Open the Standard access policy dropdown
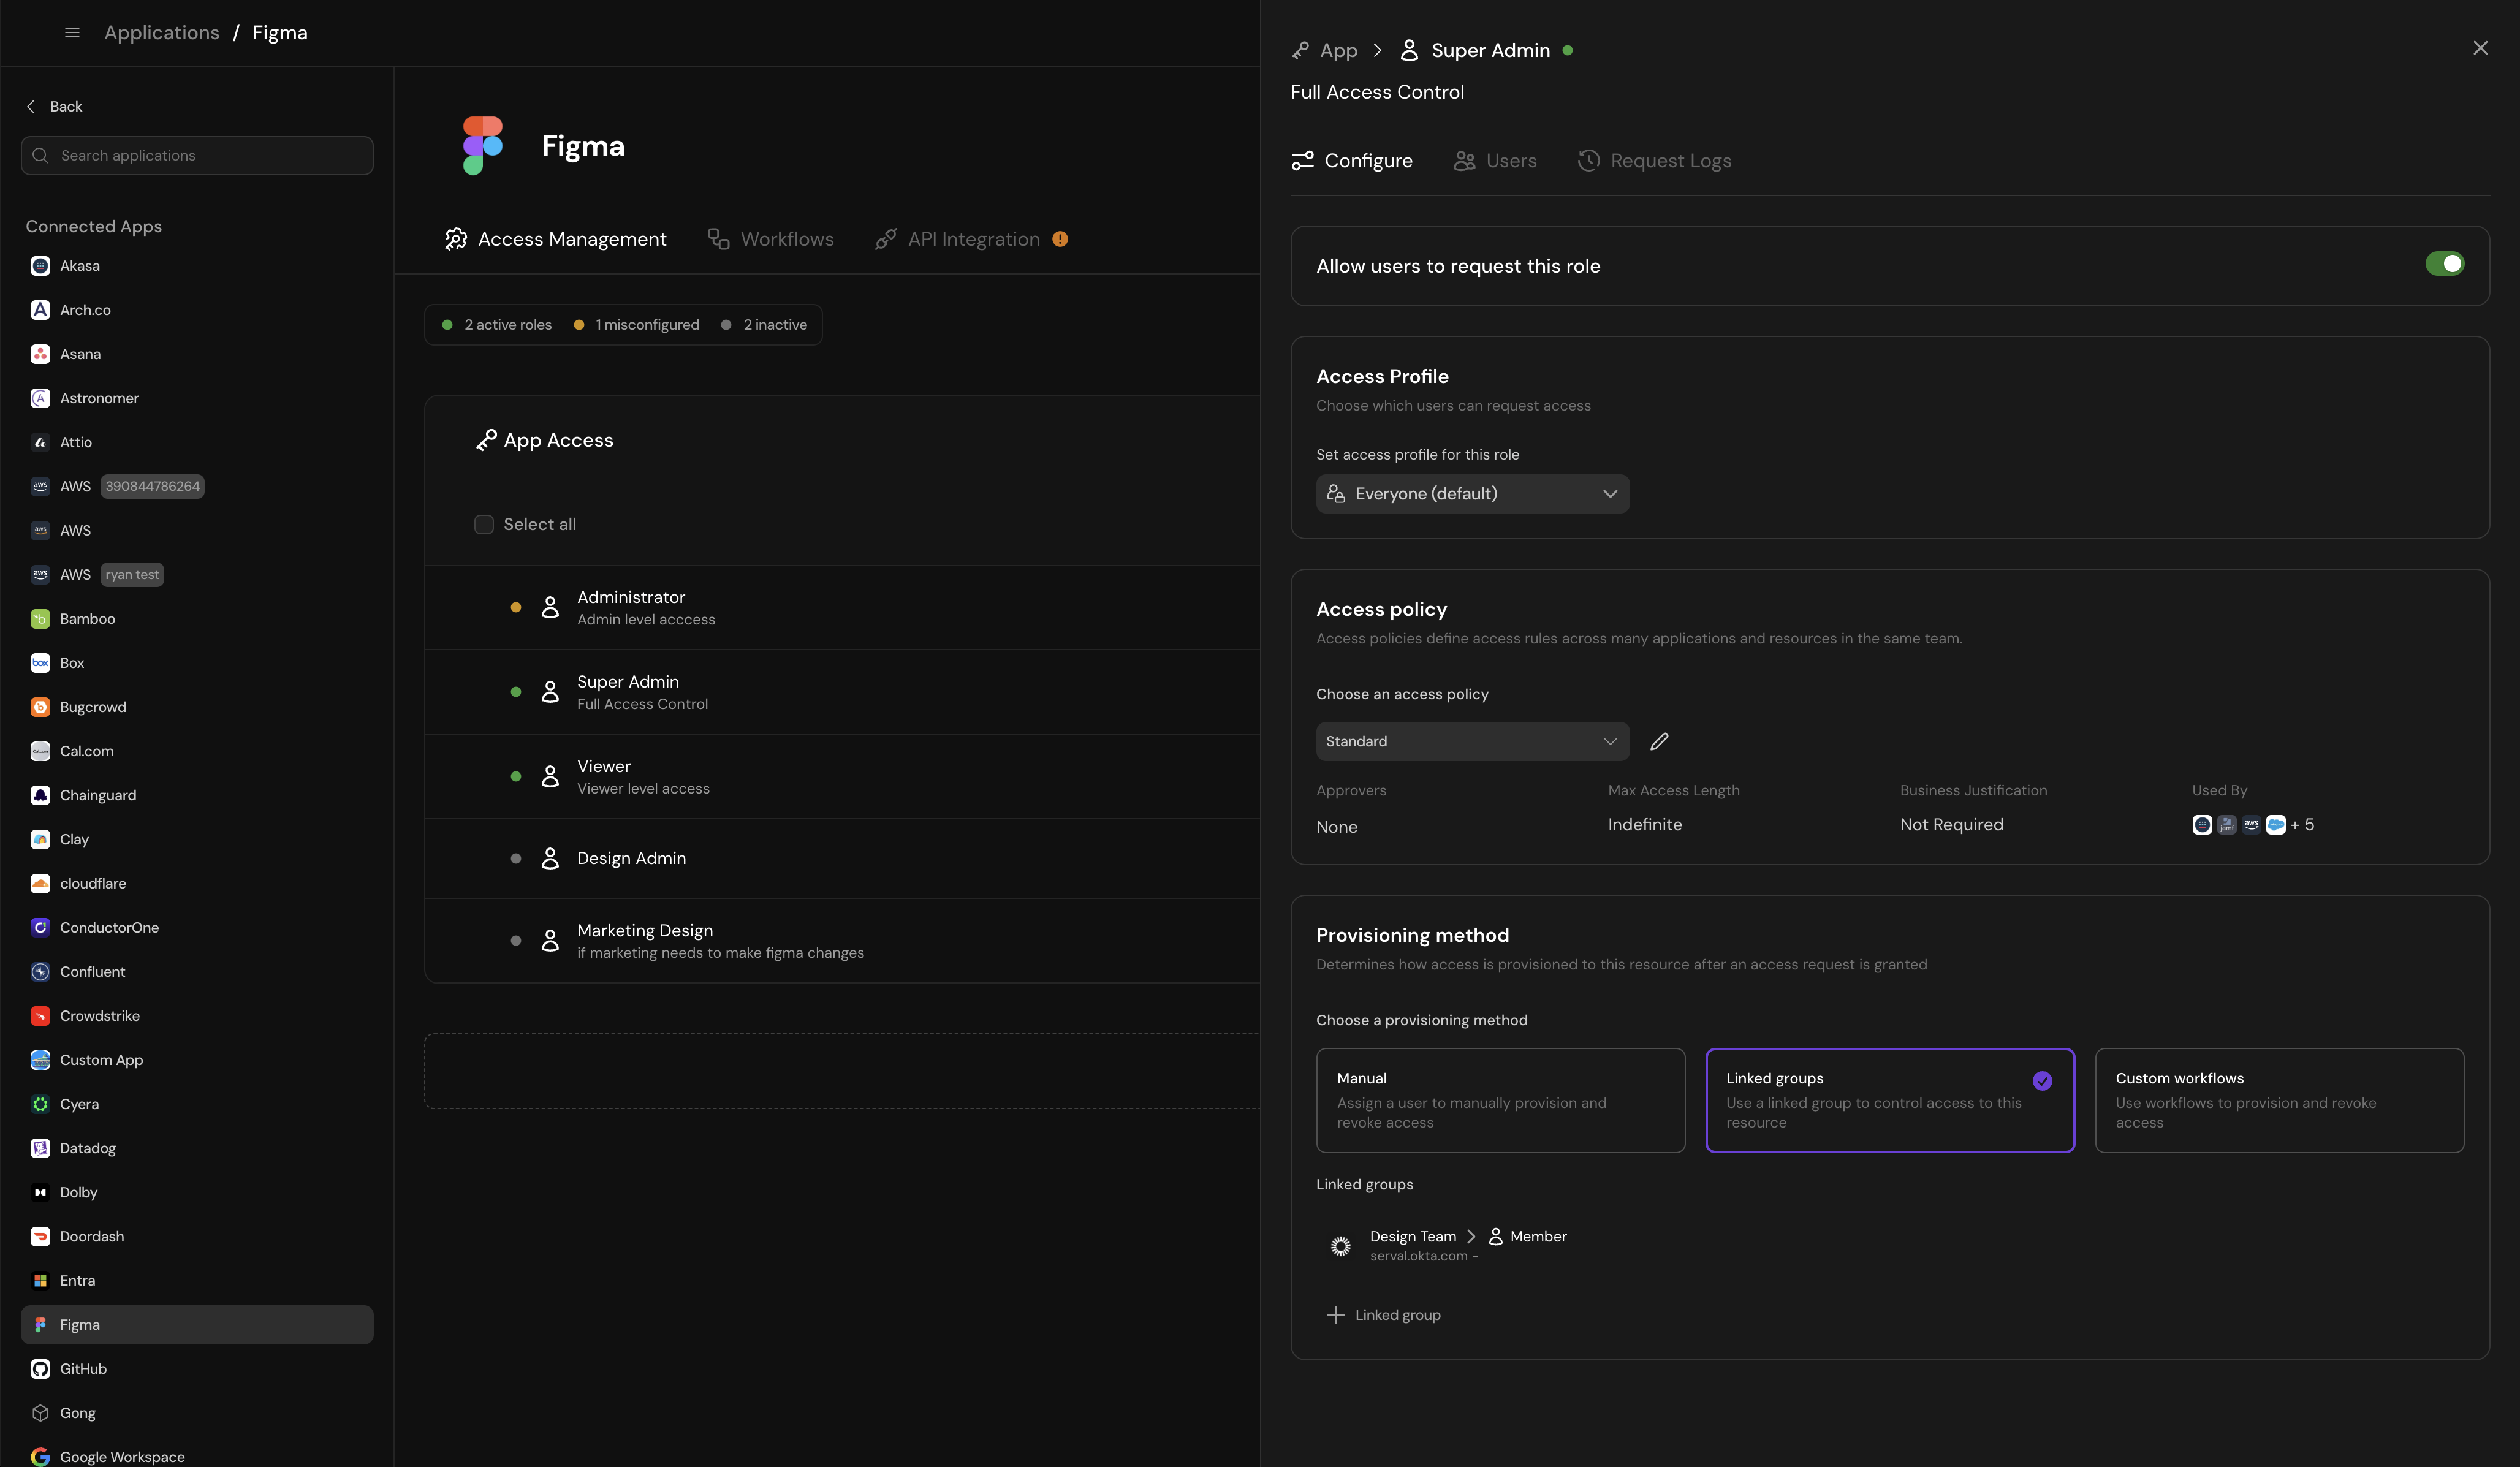The height and width of the screenshot is (1467, 2520). (x=1471, y=741)
